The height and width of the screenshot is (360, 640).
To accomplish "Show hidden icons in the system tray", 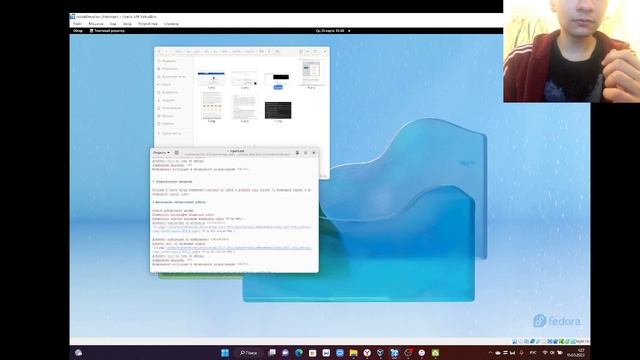I will pyautogui.click(x=490, y=353).
